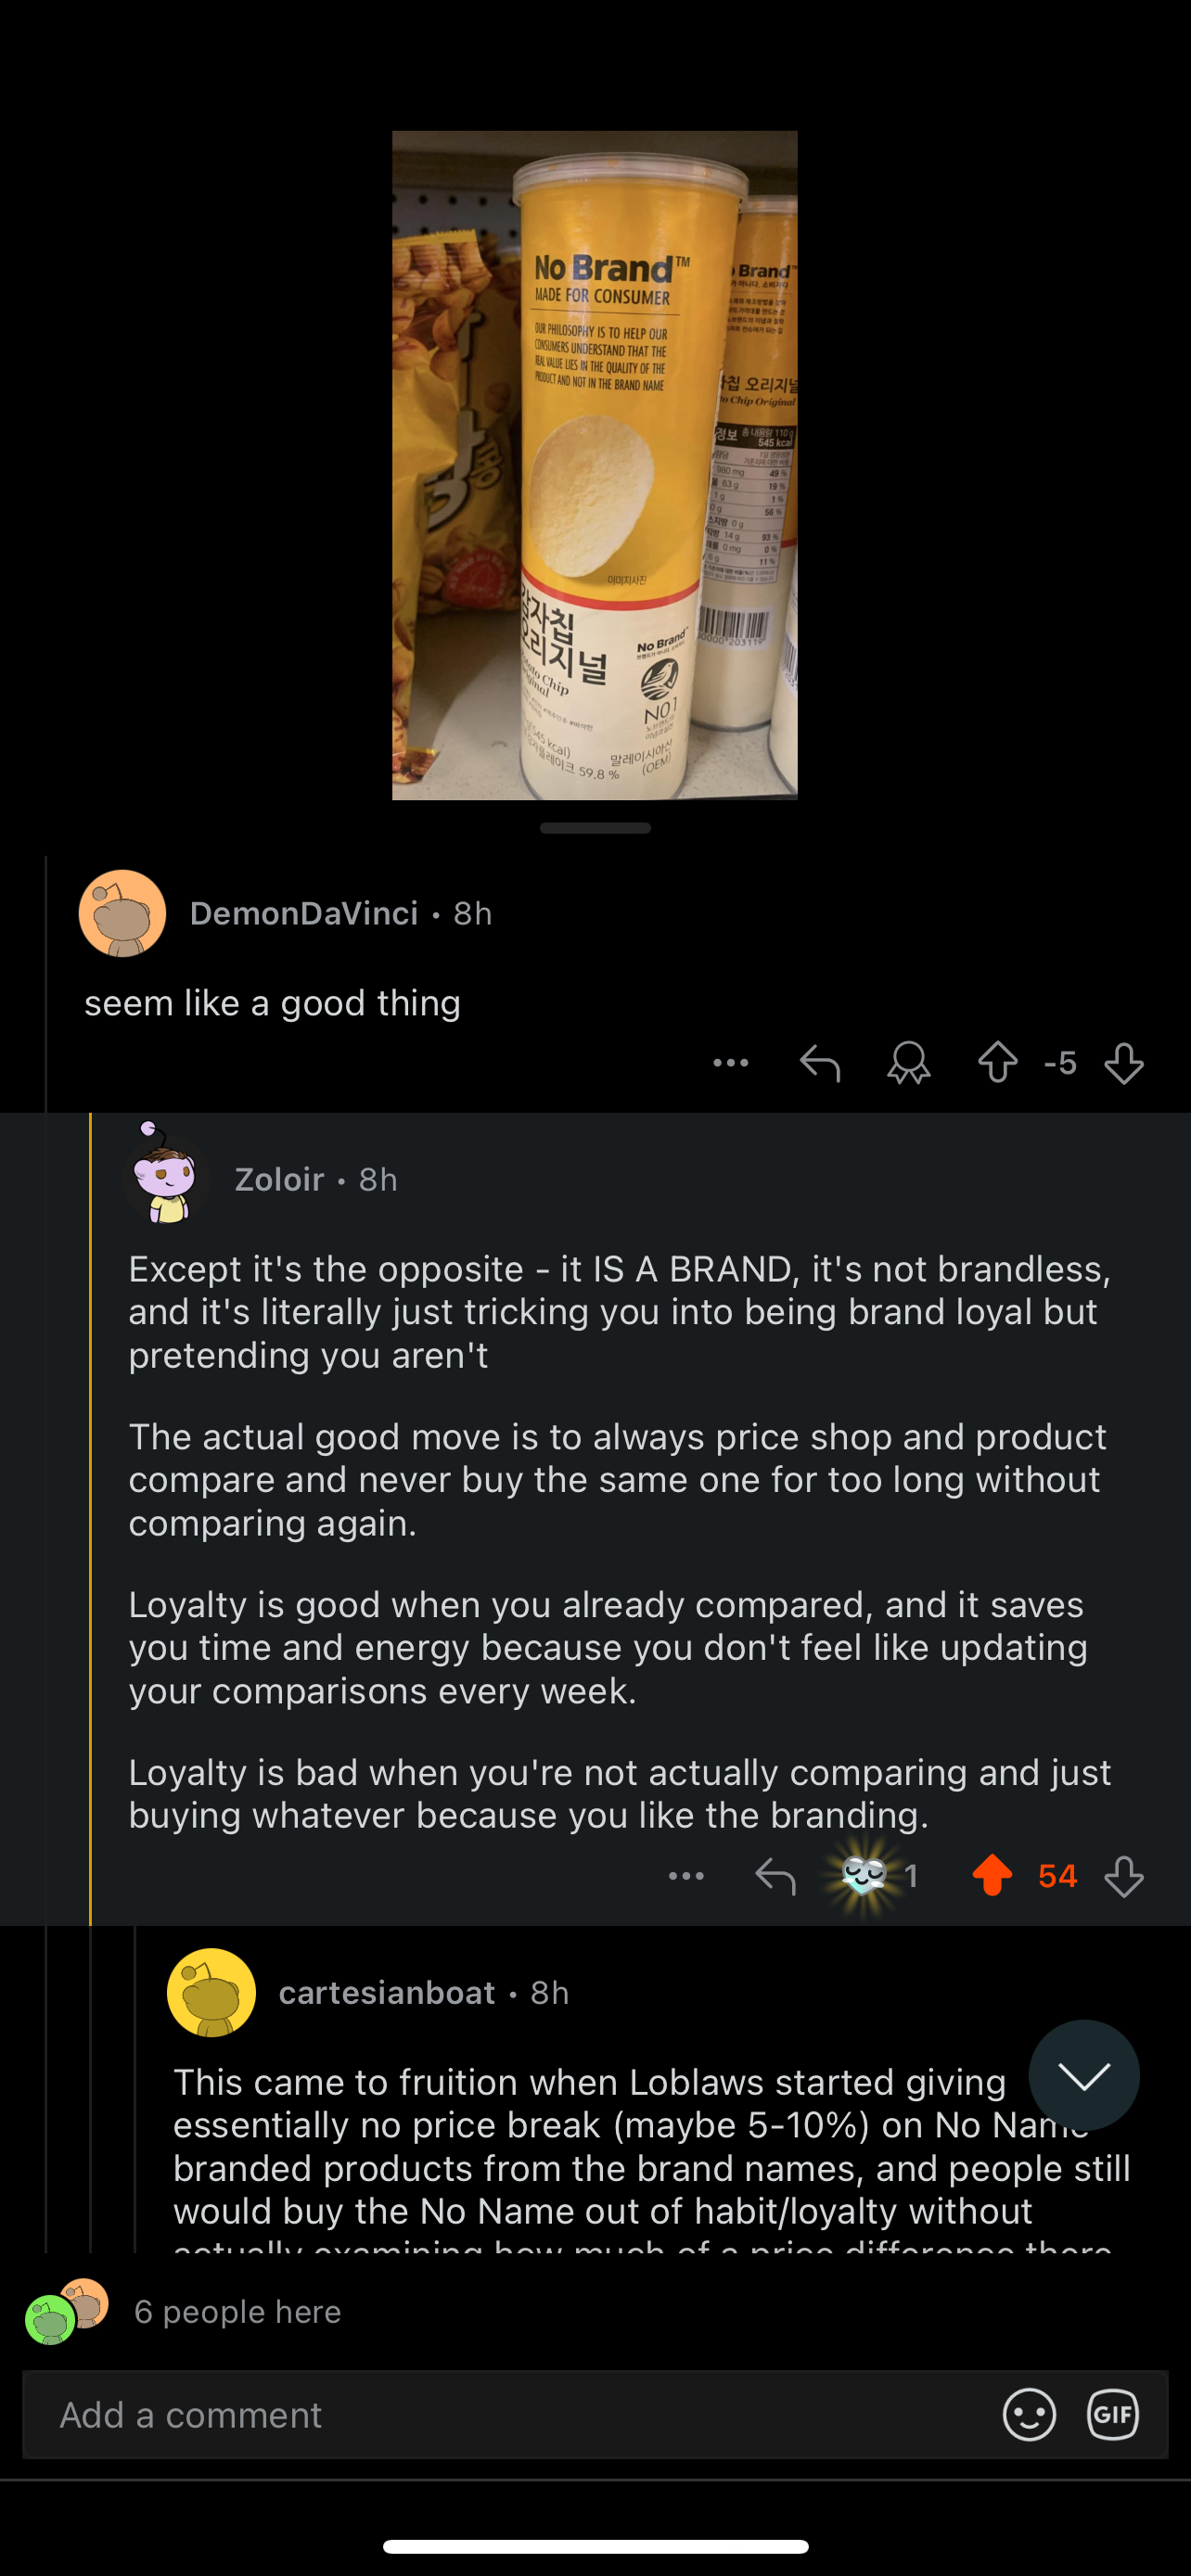This screenshot has width=1191, height=2576.
Task: Open more options for DemonDaVinci's comment
Action: pyautogui.click(x=731, y=1062)
